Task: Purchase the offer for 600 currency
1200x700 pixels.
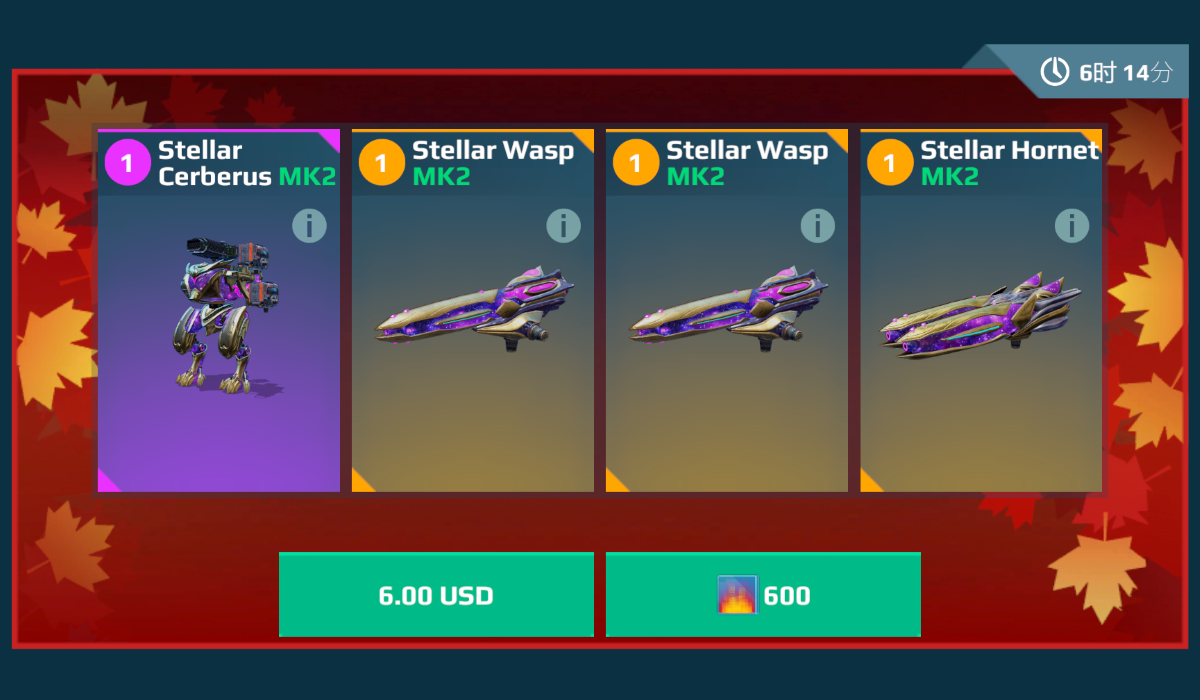Action: [763, 594]
